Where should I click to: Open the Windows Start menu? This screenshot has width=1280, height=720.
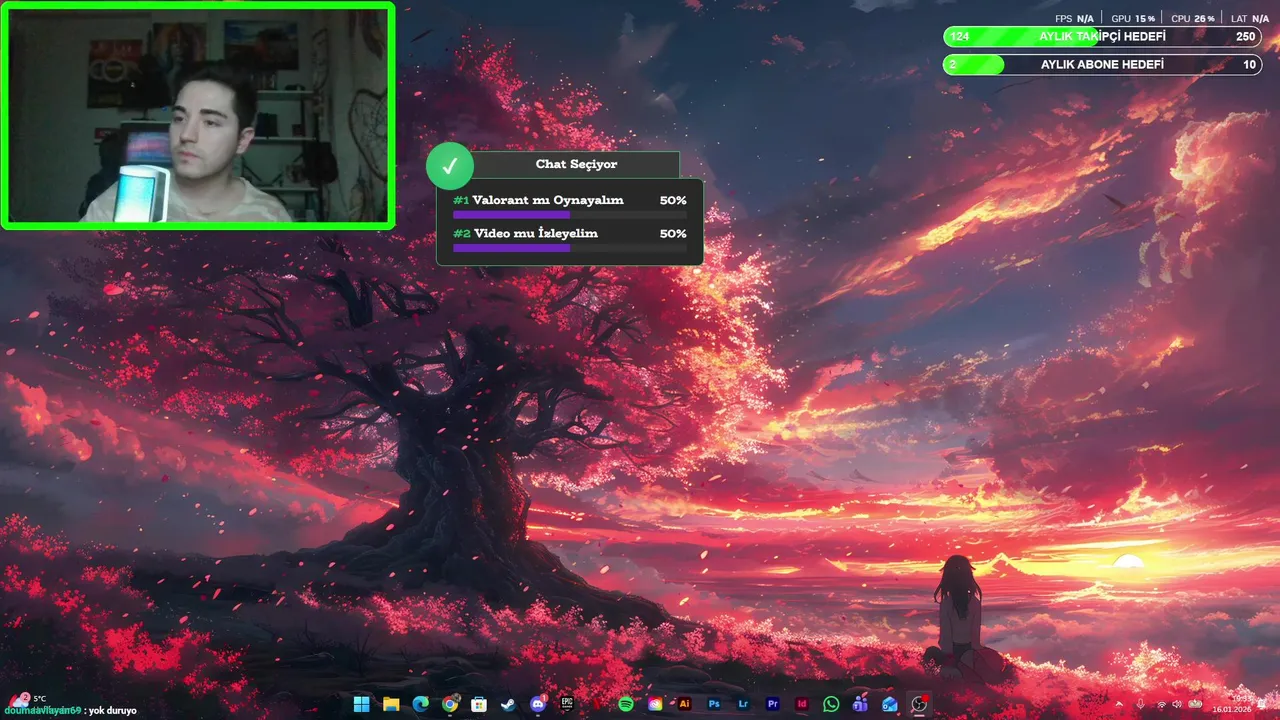[361, 704]
